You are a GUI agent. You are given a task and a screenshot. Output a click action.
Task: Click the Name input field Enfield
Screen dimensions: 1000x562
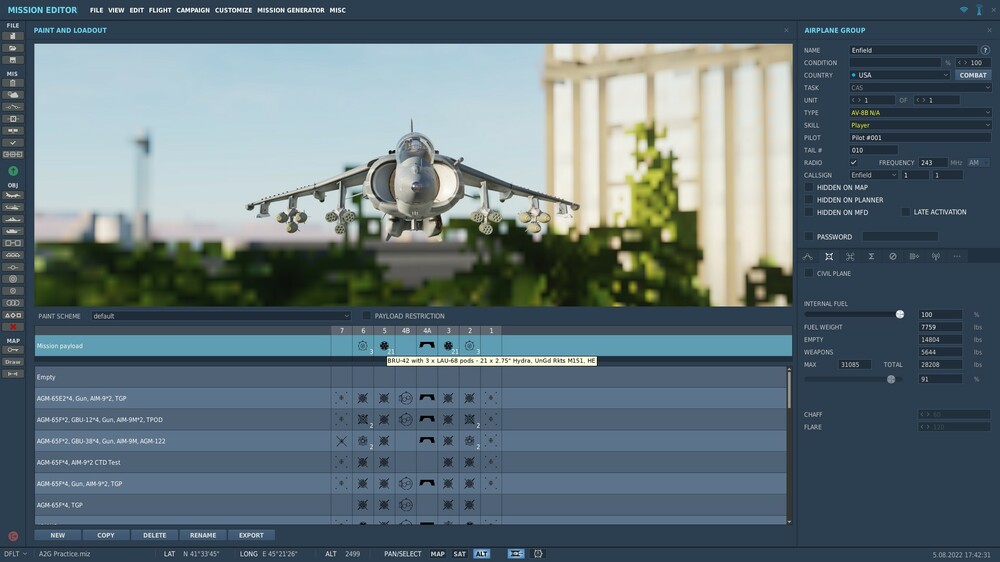913,50
